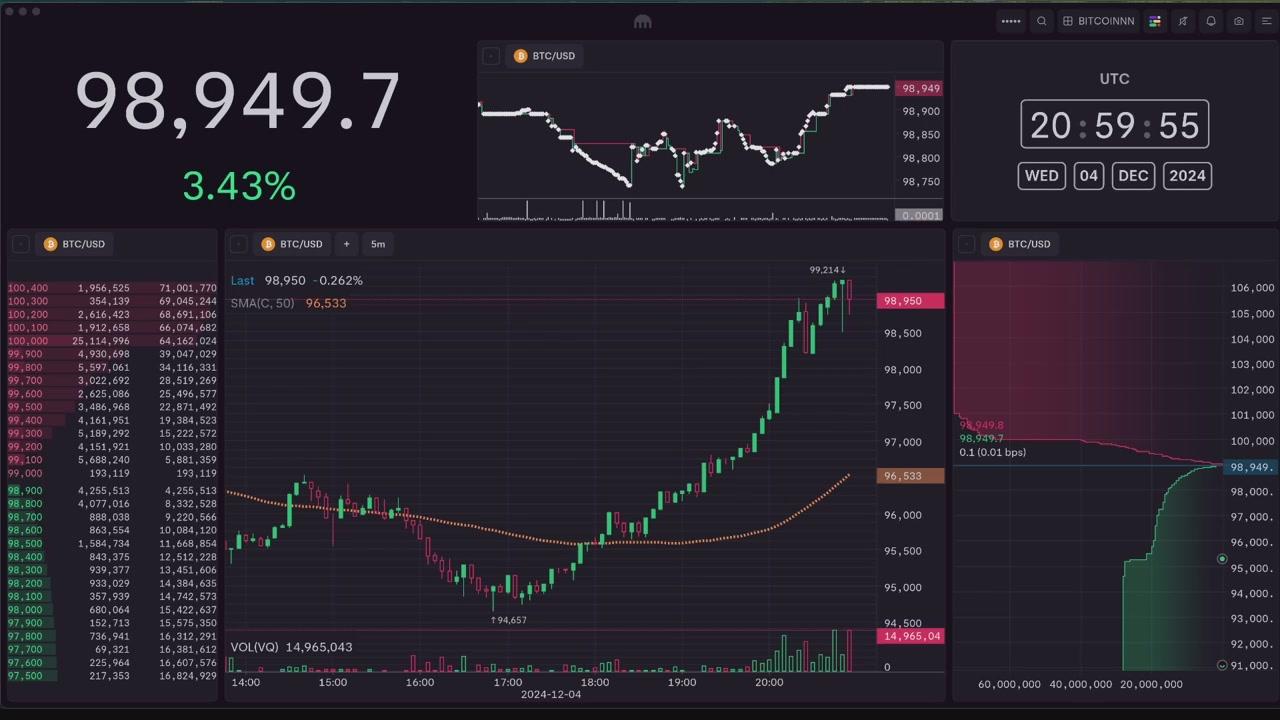Click the 2024 year box

(x=1187, y=176)
